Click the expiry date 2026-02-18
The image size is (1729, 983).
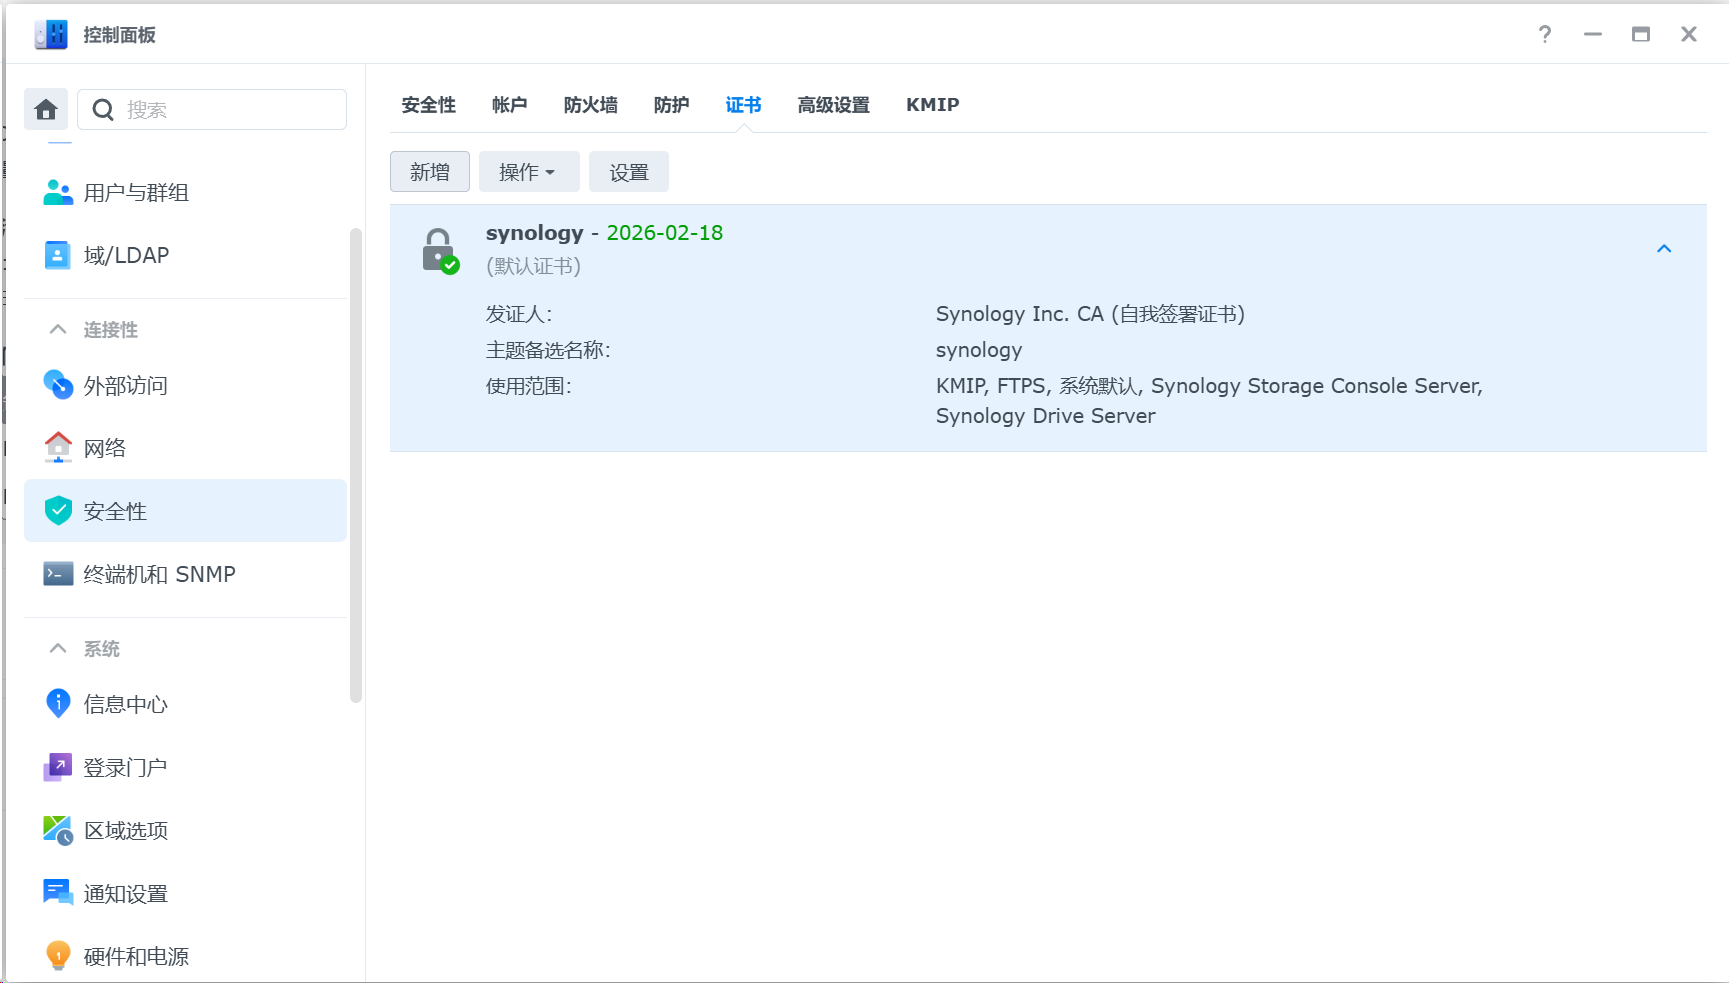click(665, 233)
